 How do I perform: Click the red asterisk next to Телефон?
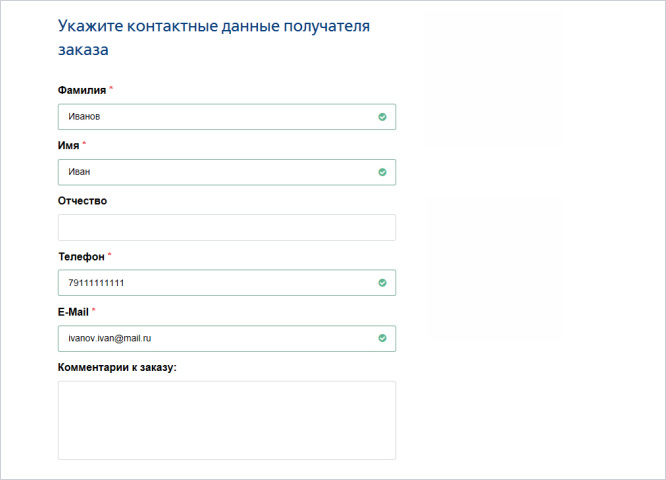coord(110,255)
